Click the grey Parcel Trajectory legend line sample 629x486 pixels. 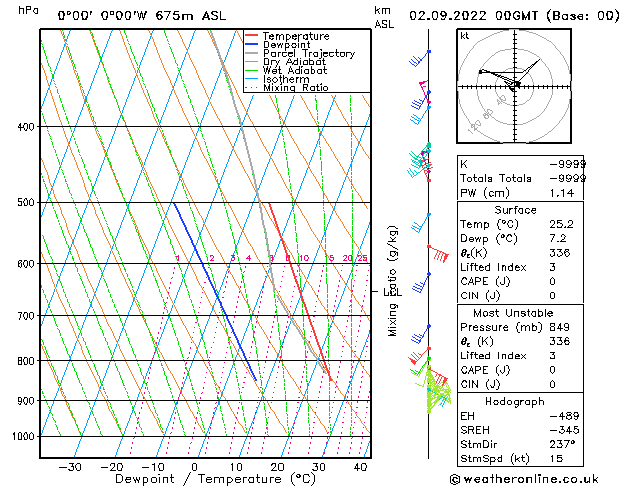(251, 53)
